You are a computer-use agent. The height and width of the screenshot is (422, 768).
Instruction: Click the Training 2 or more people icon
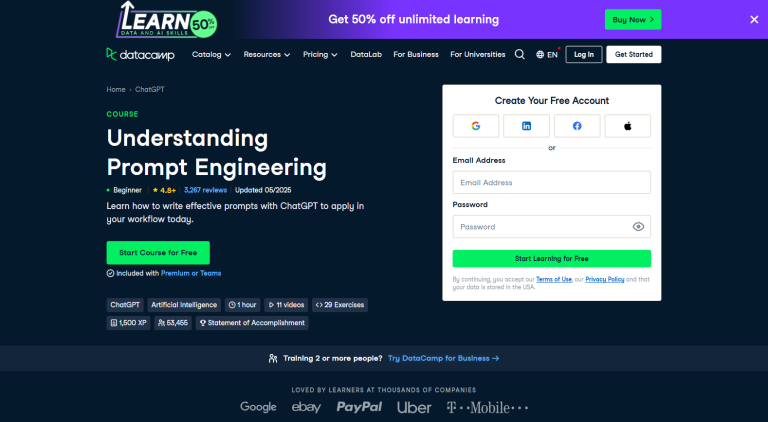pyautogui.click(x=273, y=358)
